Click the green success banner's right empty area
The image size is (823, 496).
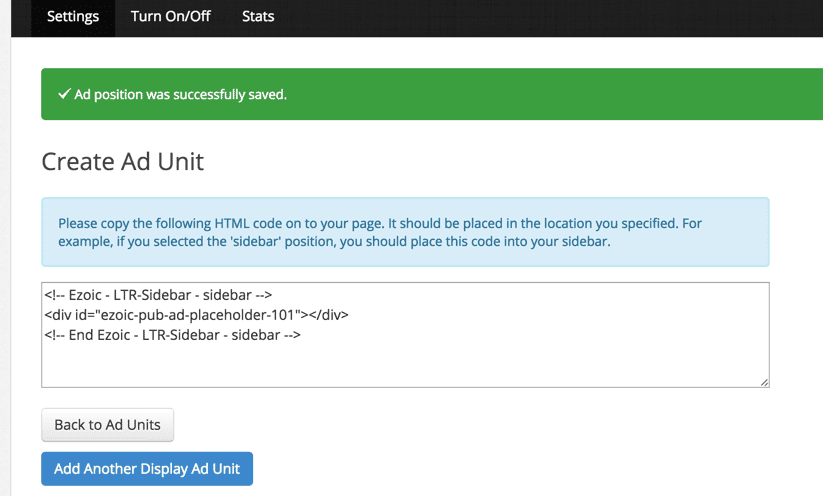click(x=600, y=94)
